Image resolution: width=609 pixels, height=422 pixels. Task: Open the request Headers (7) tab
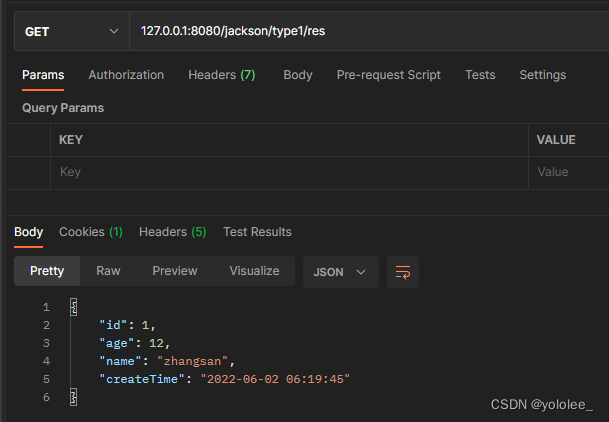tap(221, 75)
